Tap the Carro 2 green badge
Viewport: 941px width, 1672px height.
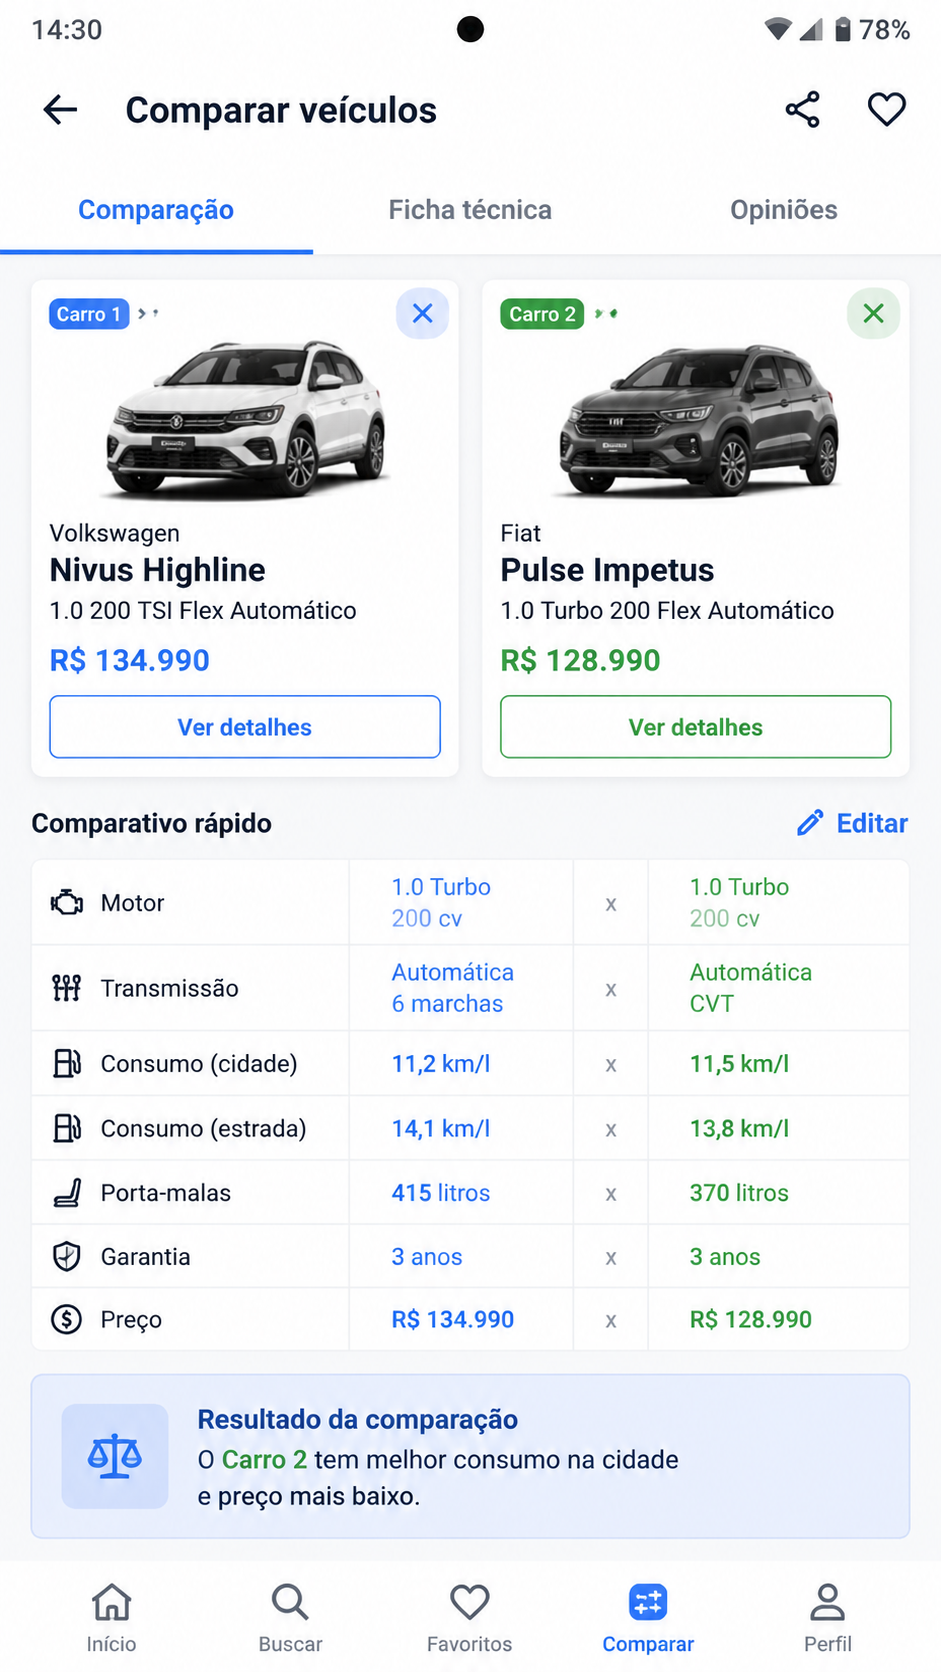tap(542, 314)
